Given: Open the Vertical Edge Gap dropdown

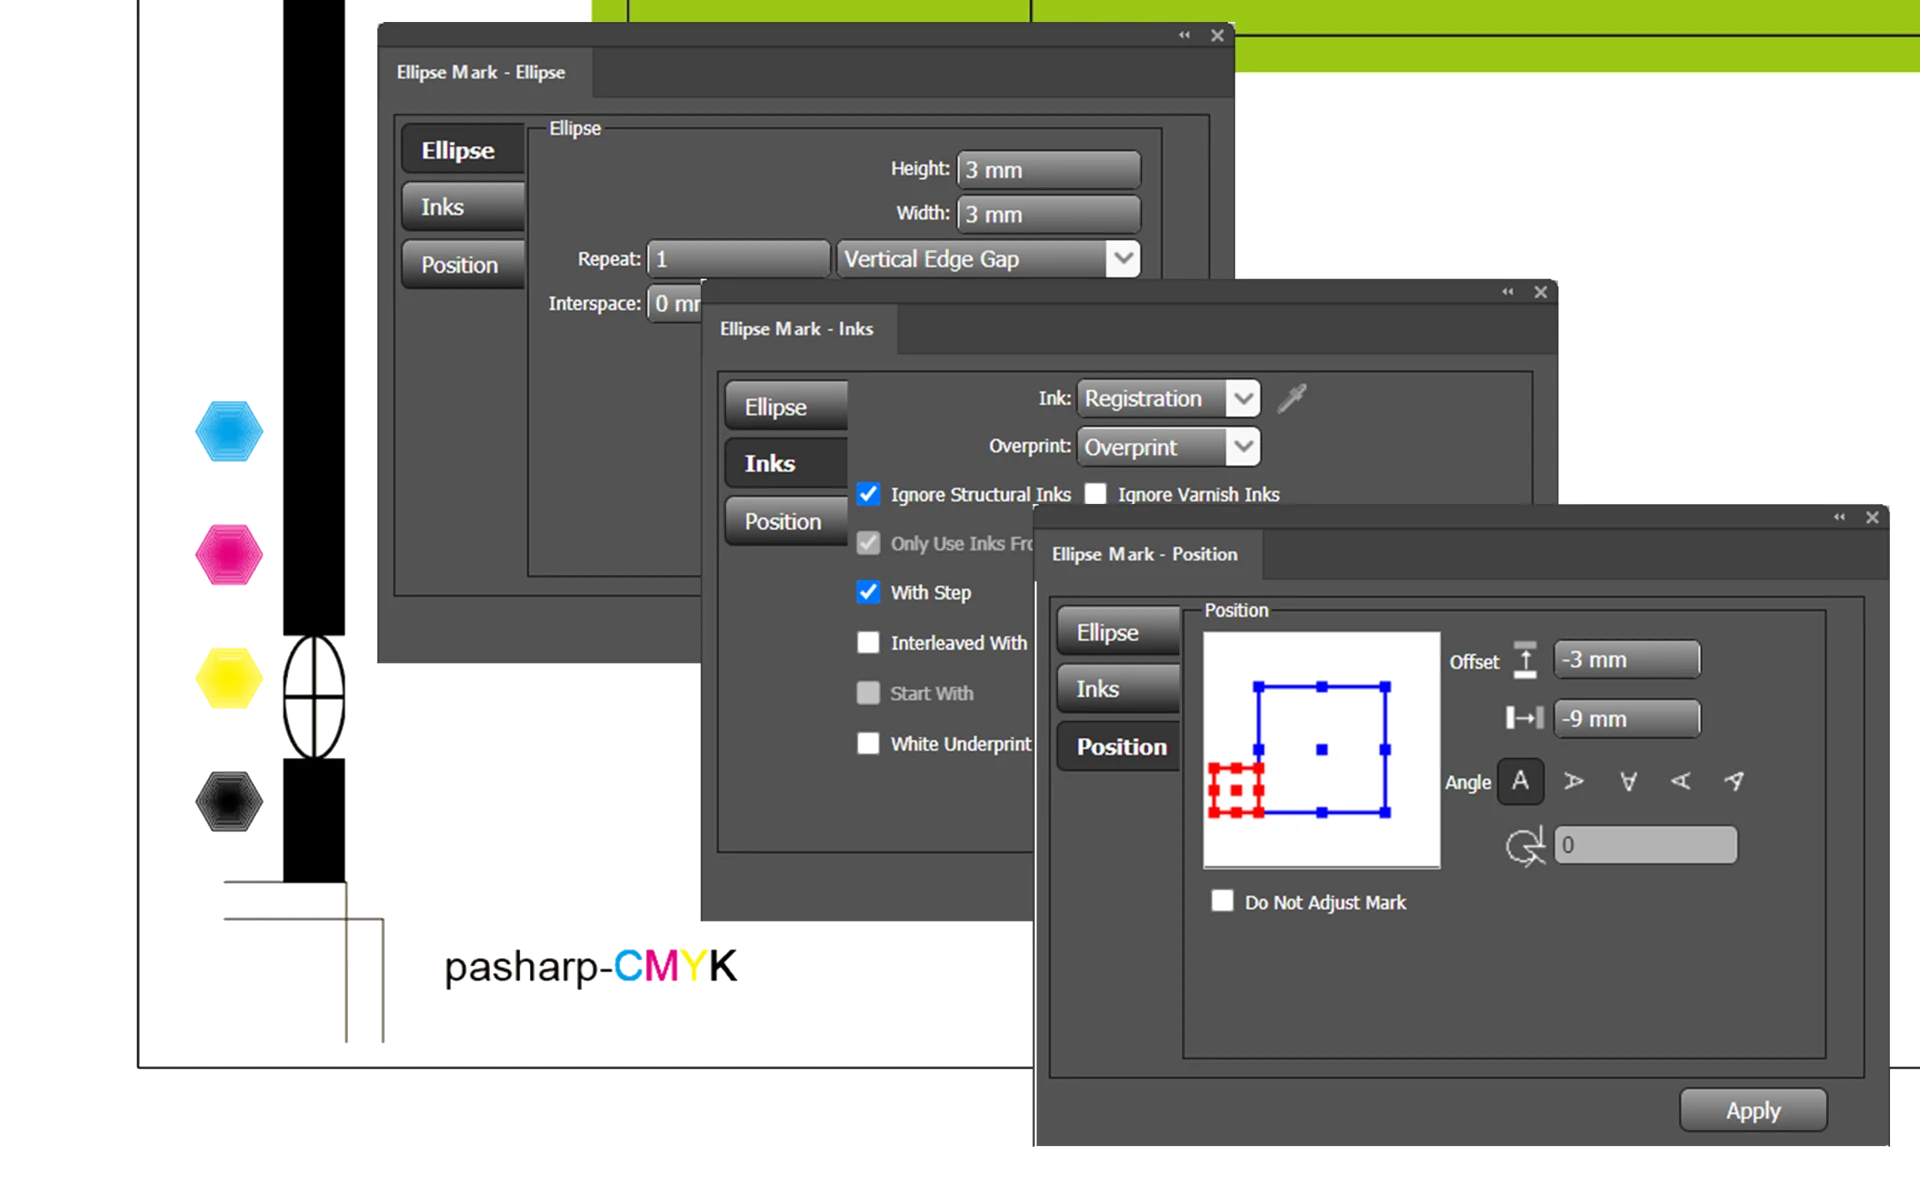Looking at the screenshot, I should [x=988, y=259].
